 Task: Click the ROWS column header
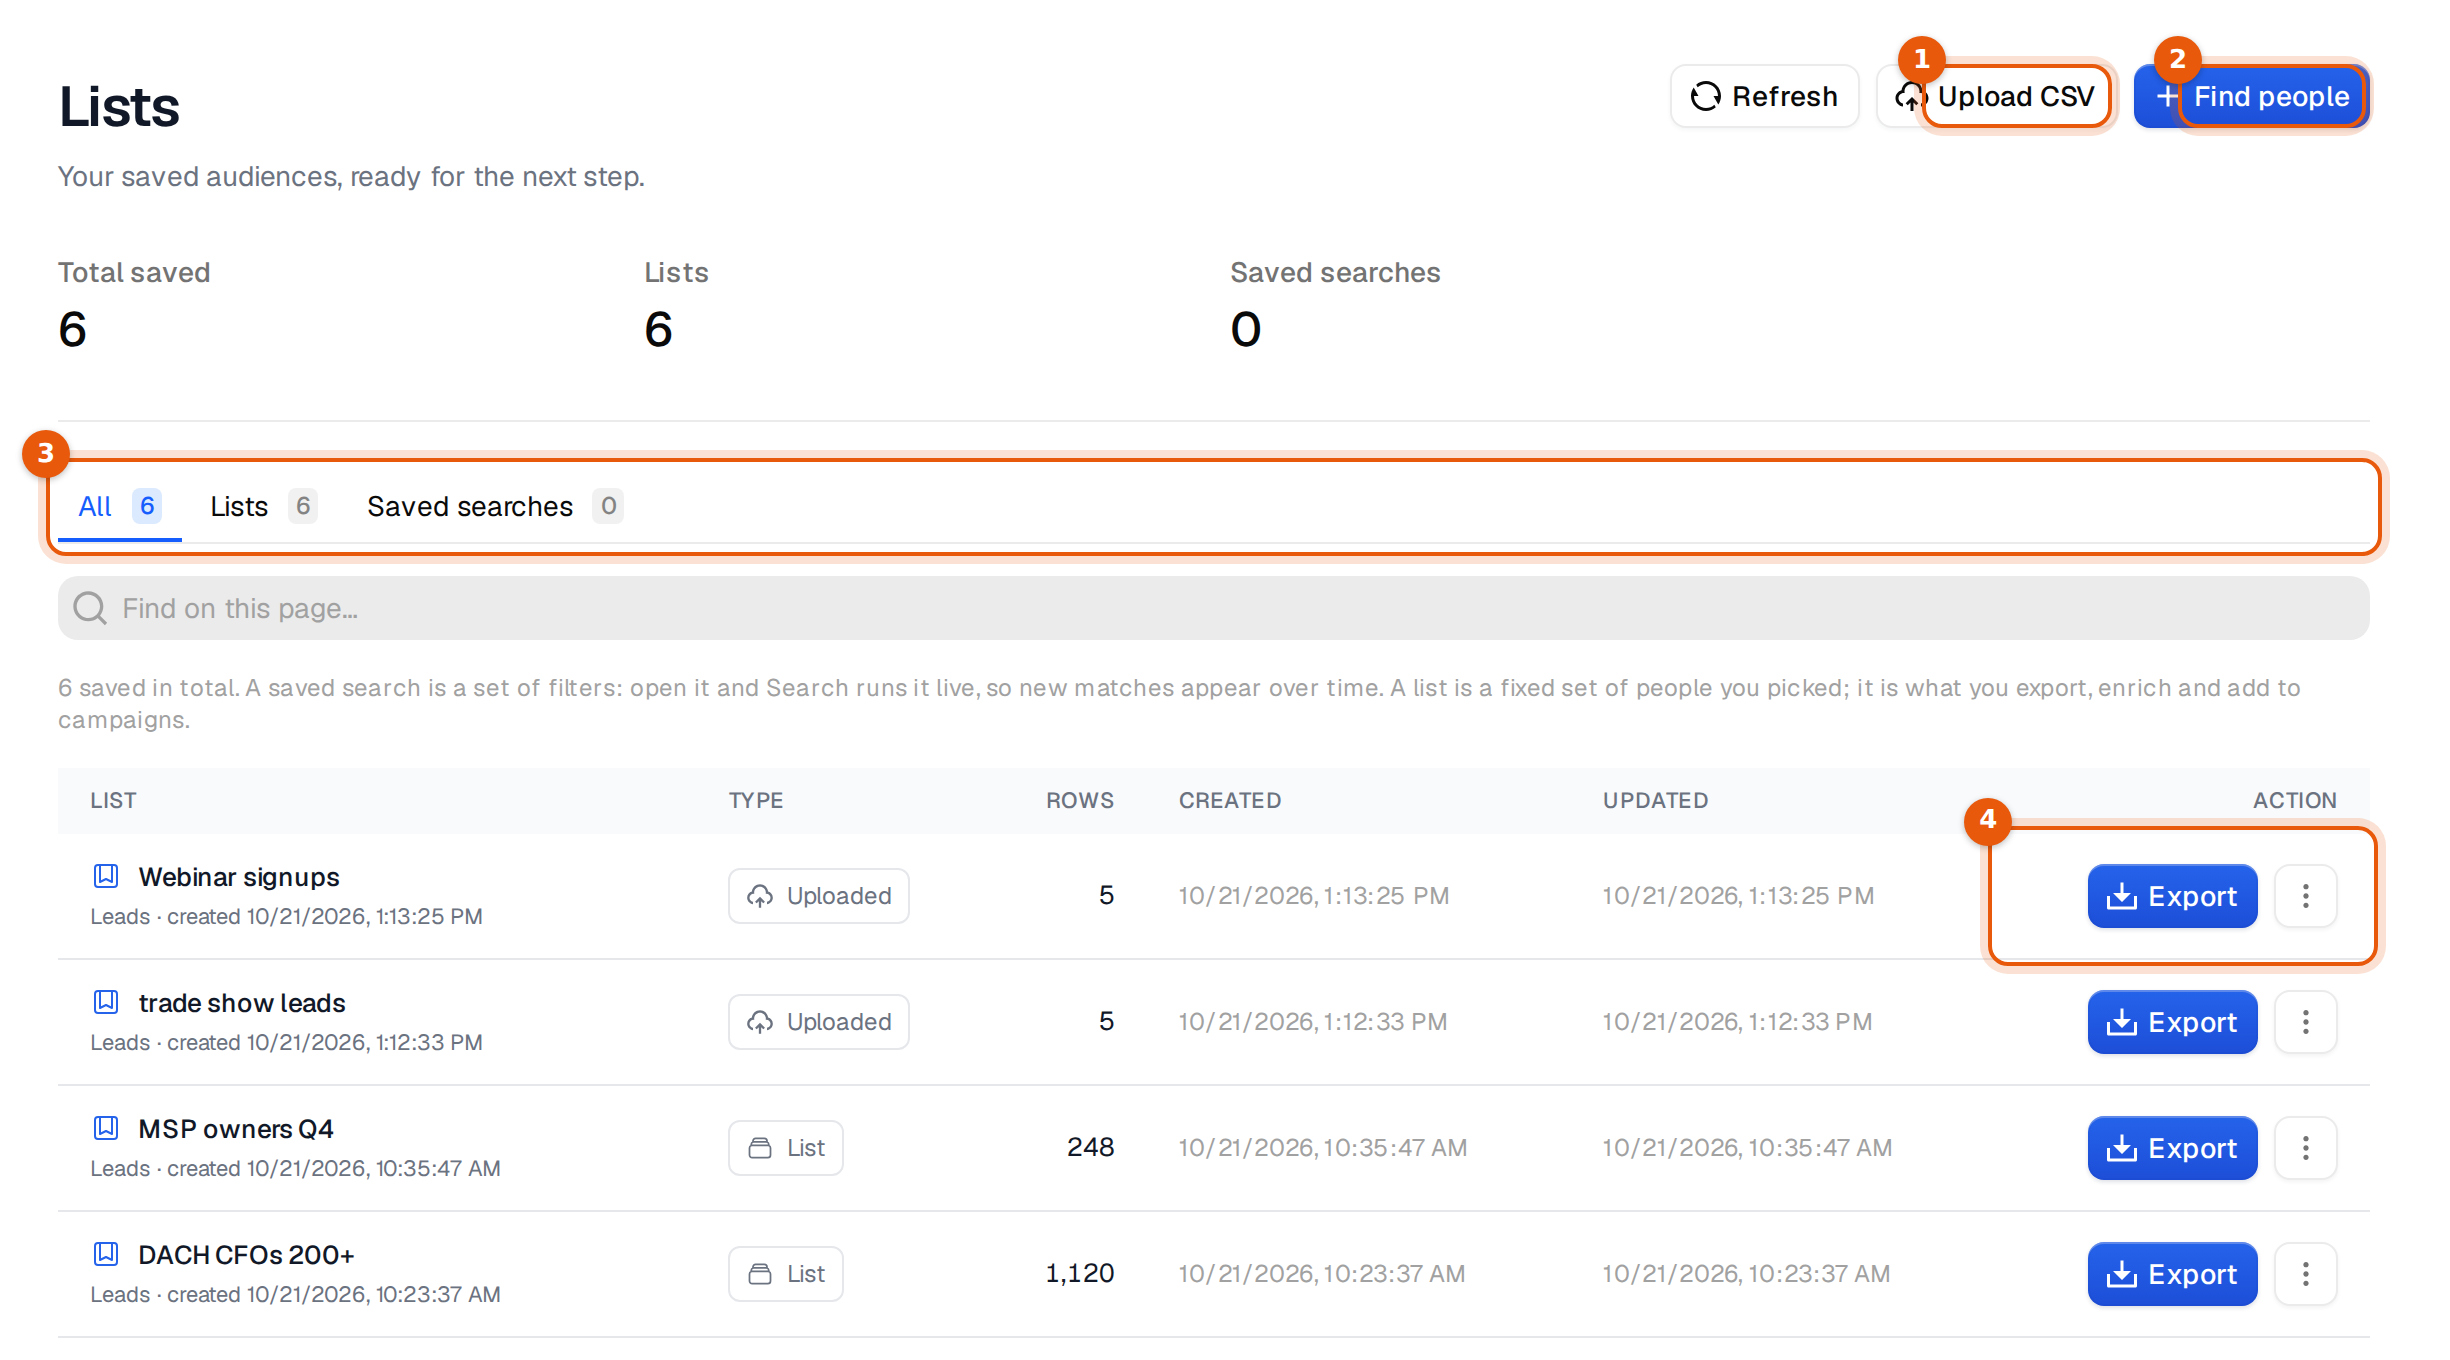[1080, 800]
